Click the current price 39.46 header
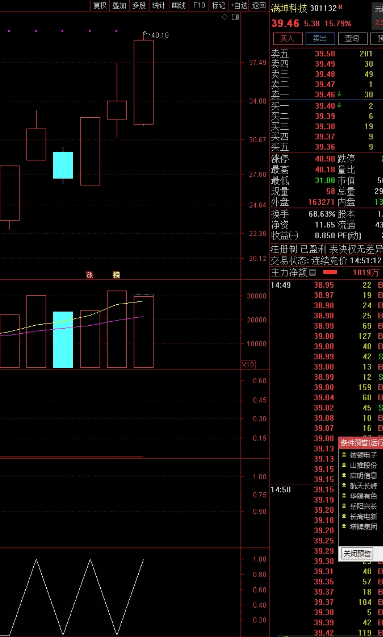This screenshot has width=383, height=637. click(285, 24)
